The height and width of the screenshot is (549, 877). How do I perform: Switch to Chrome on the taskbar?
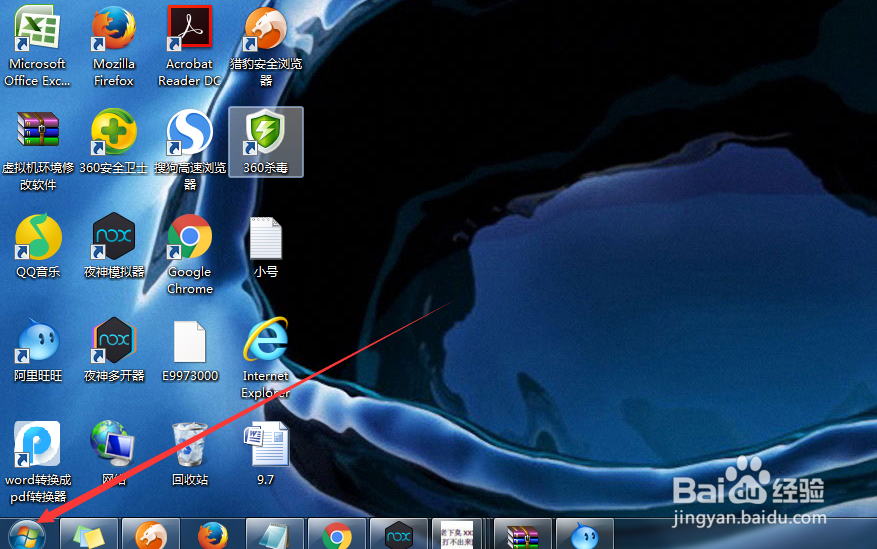[337, 534]
